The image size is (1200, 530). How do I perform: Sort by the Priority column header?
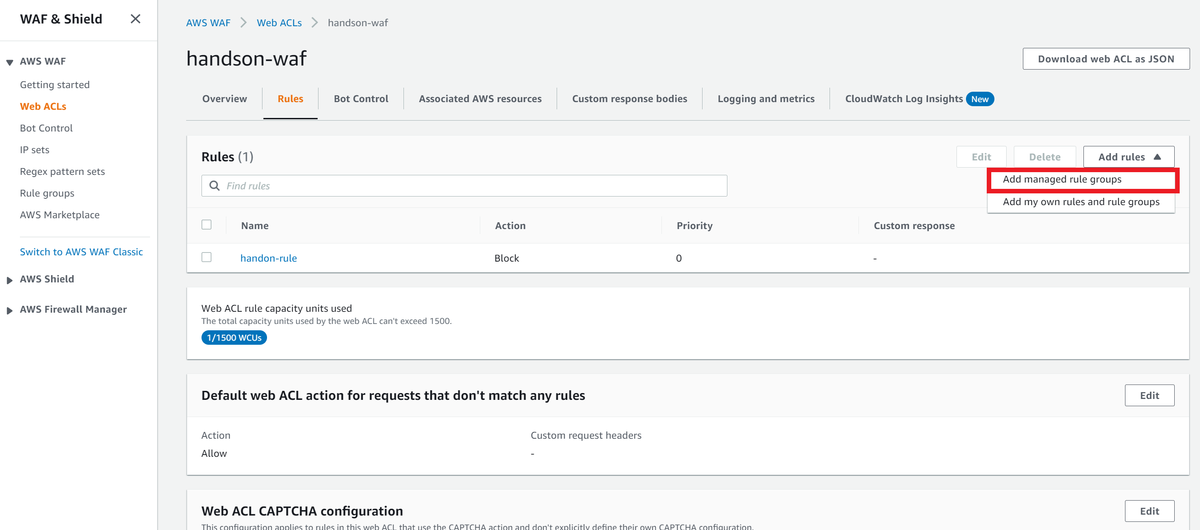(694, 226)
